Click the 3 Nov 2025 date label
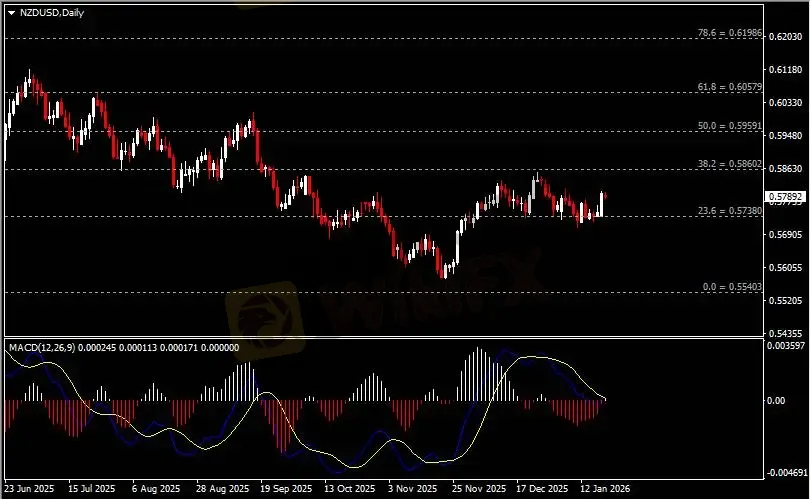 [413, 489]
